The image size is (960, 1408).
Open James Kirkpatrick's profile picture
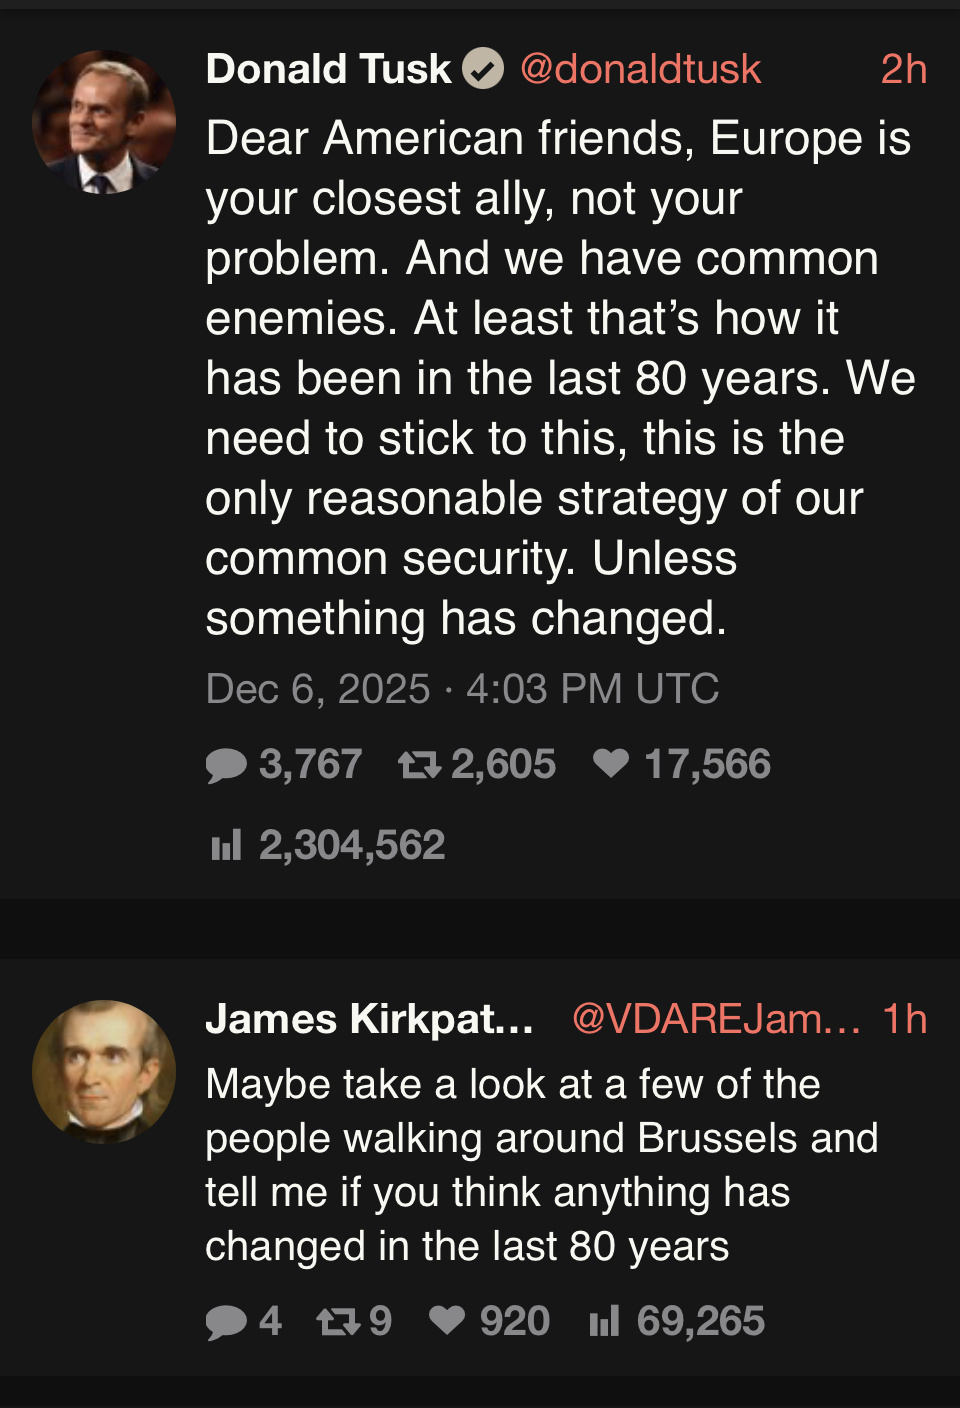click(104, 1072)
